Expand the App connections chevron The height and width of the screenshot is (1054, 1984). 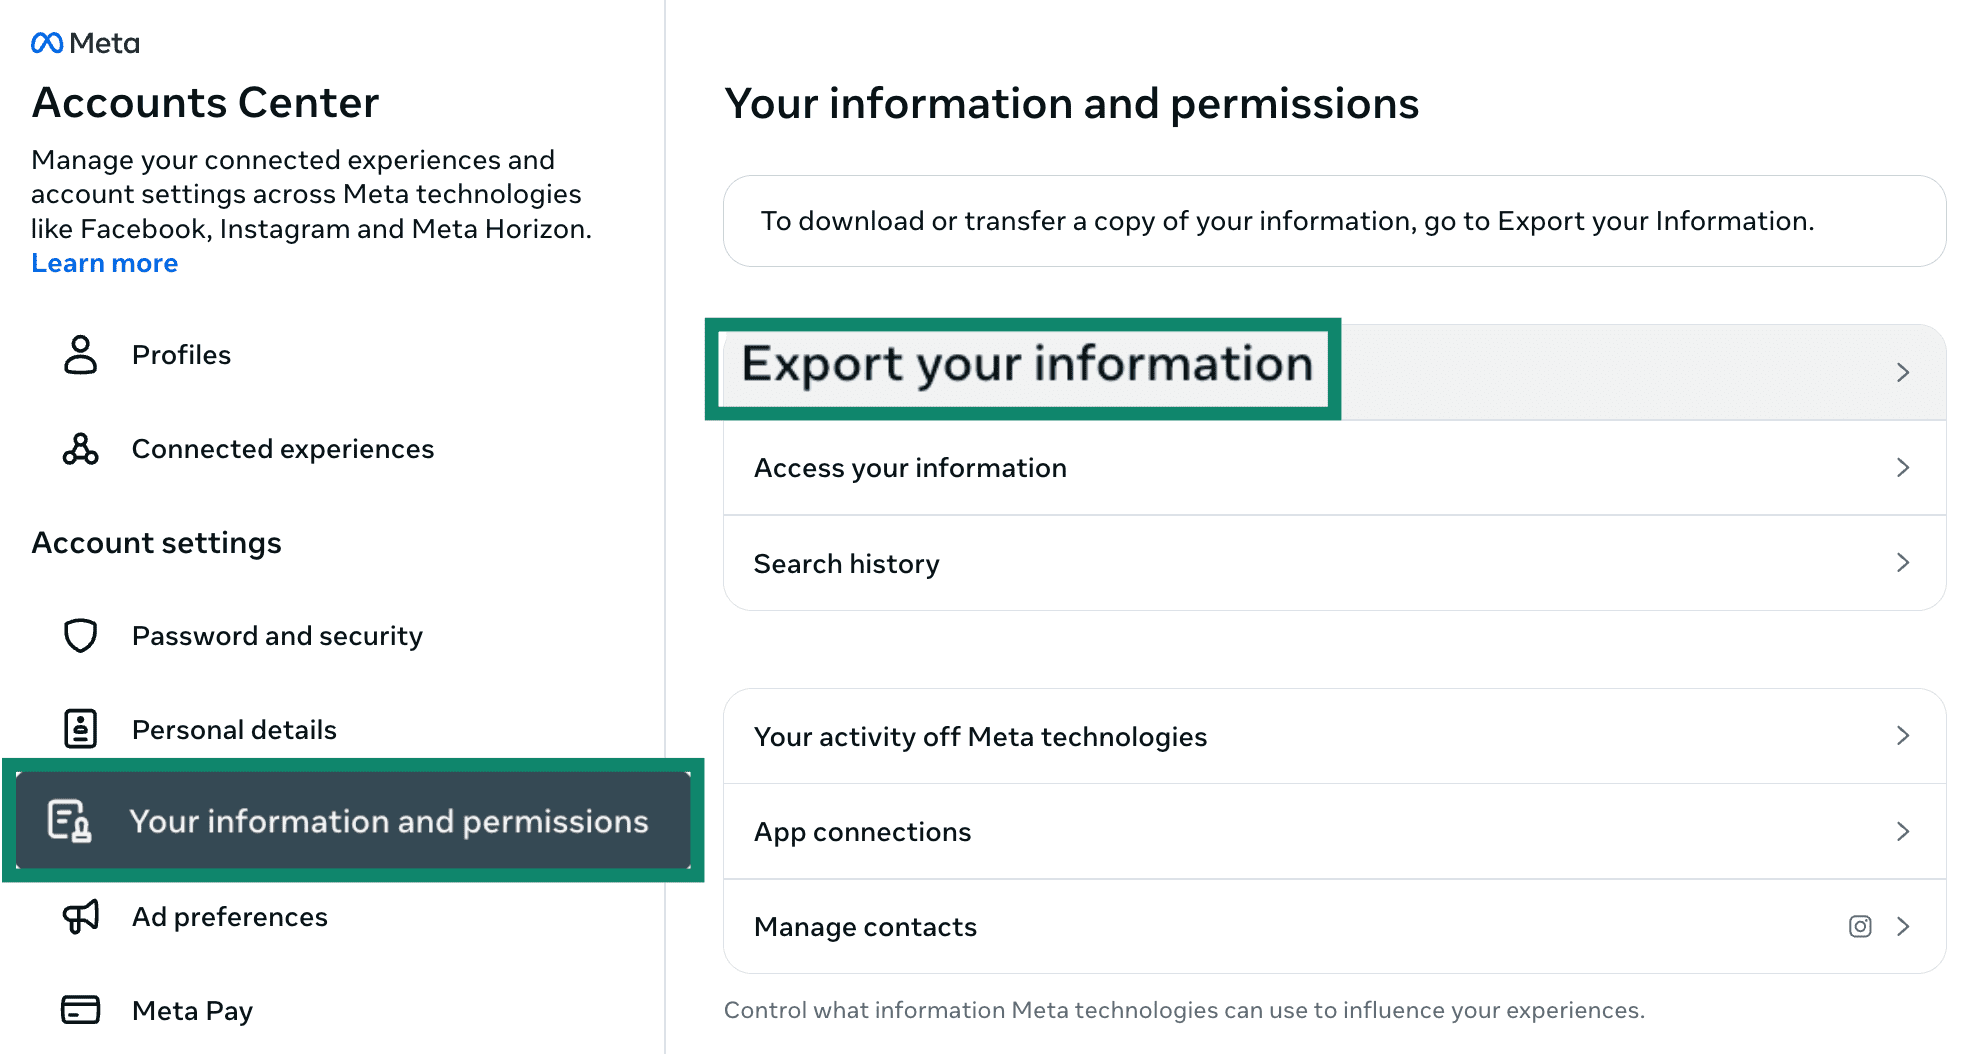1903,831
